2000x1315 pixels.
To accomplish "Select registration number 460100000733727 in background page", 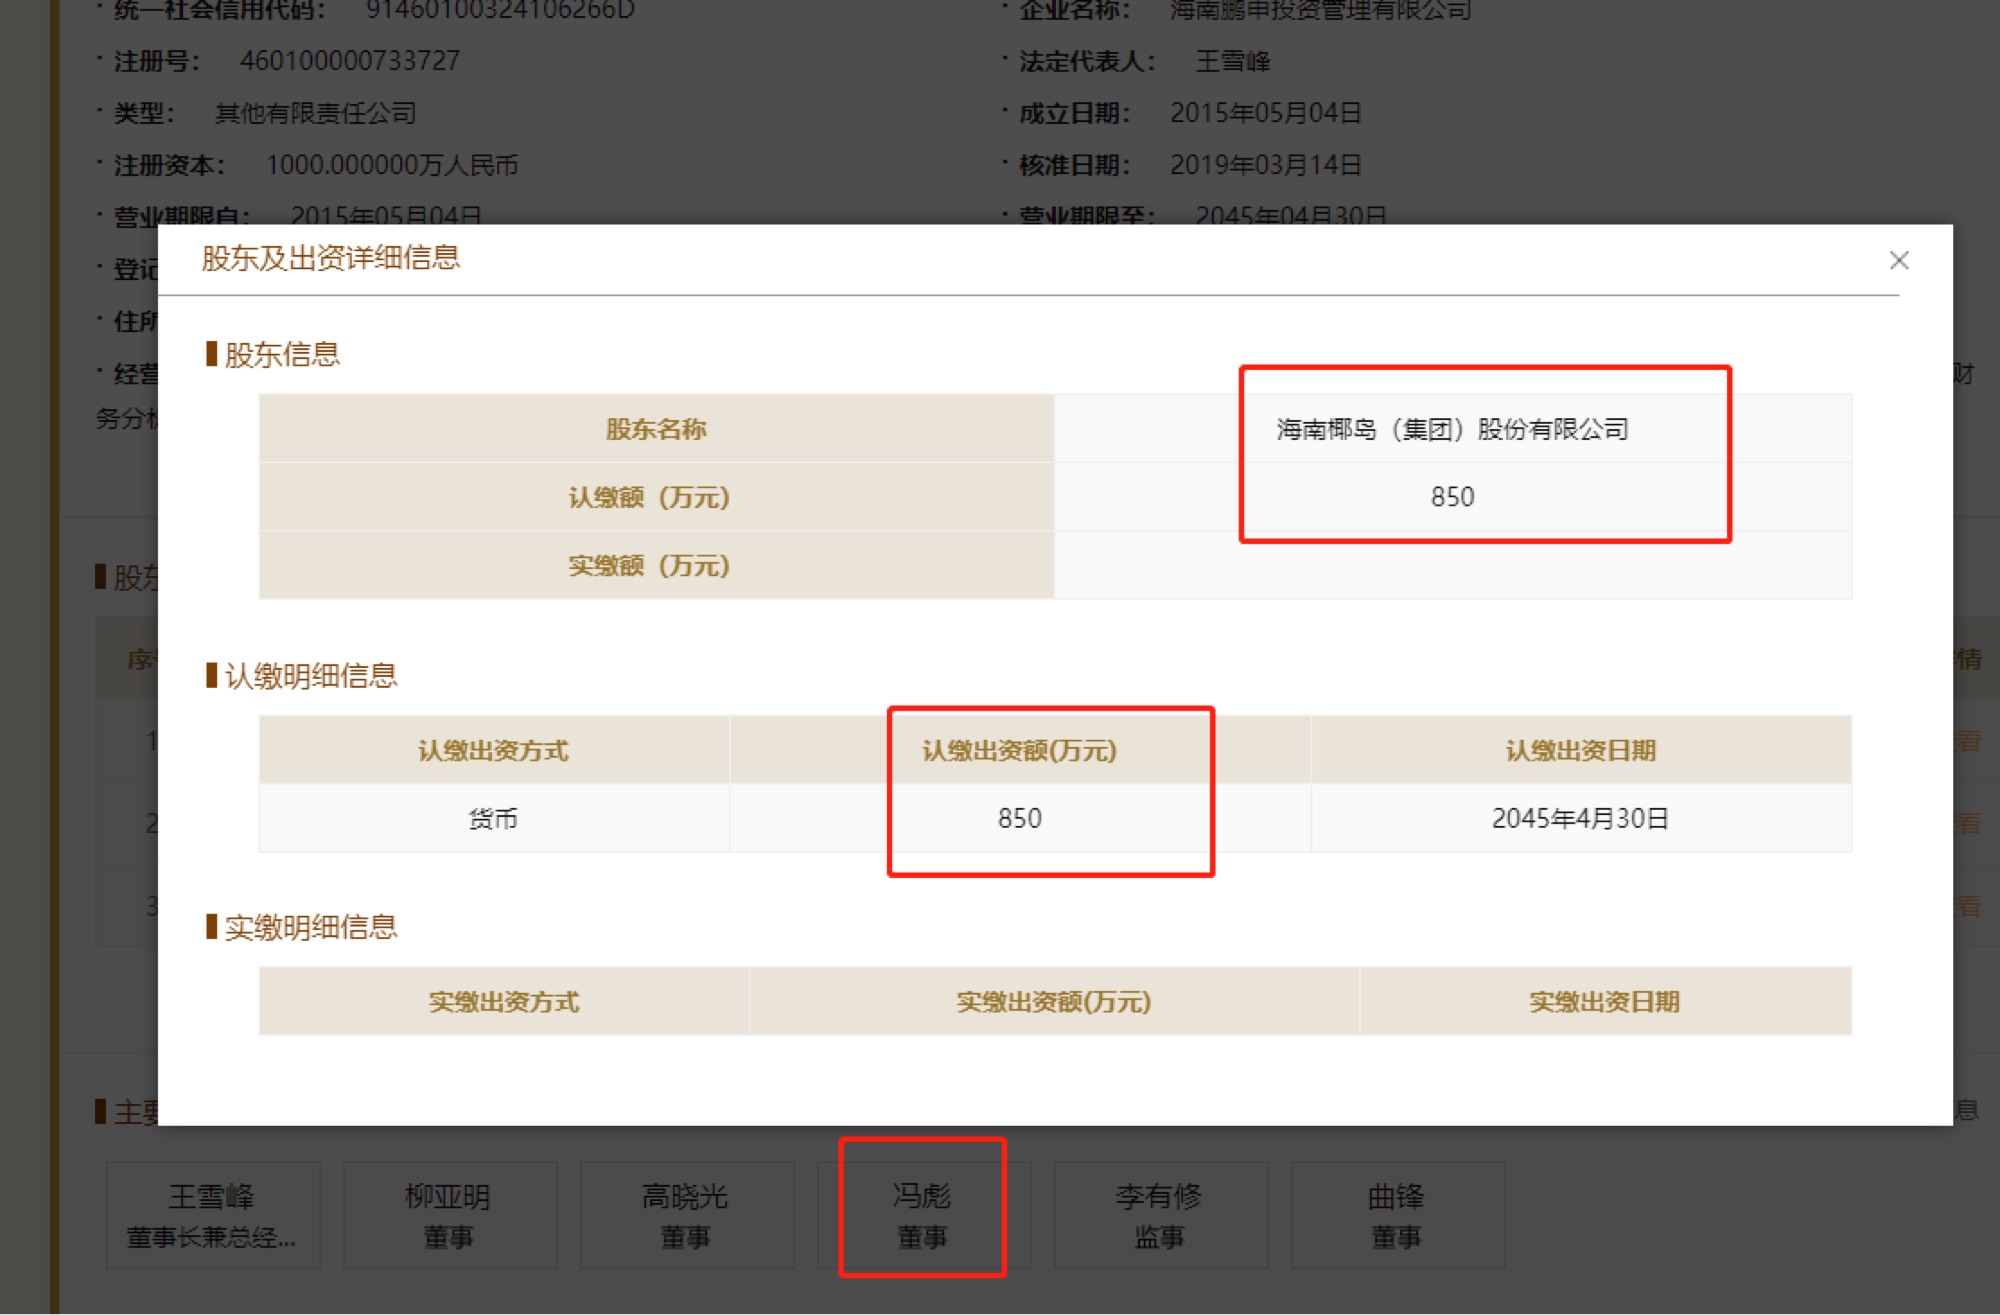I will [350, 61].
